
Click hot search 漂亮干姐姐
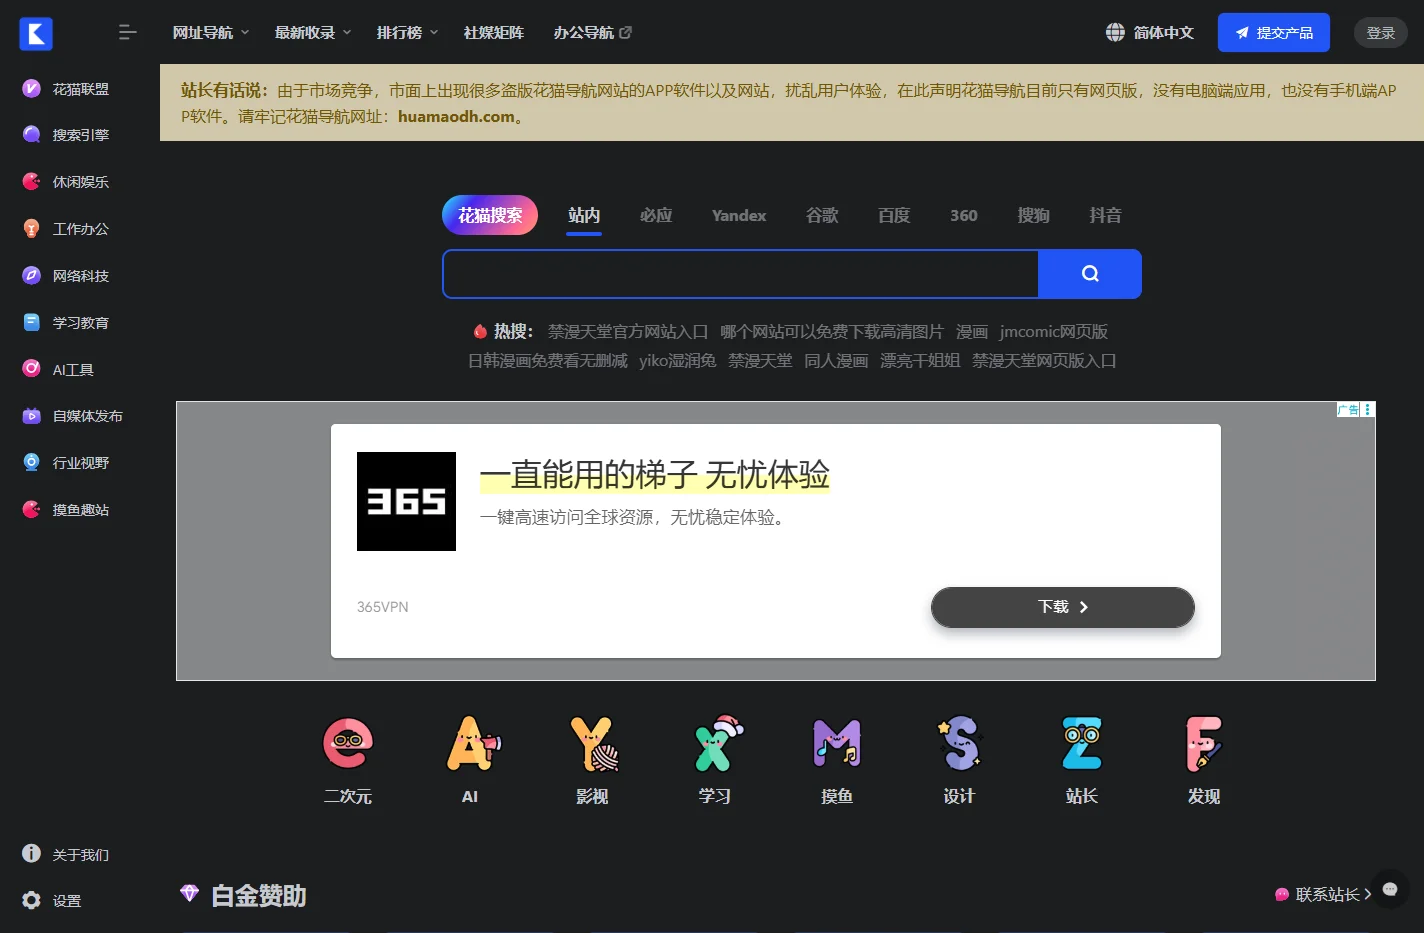click(x=920, y=360)
